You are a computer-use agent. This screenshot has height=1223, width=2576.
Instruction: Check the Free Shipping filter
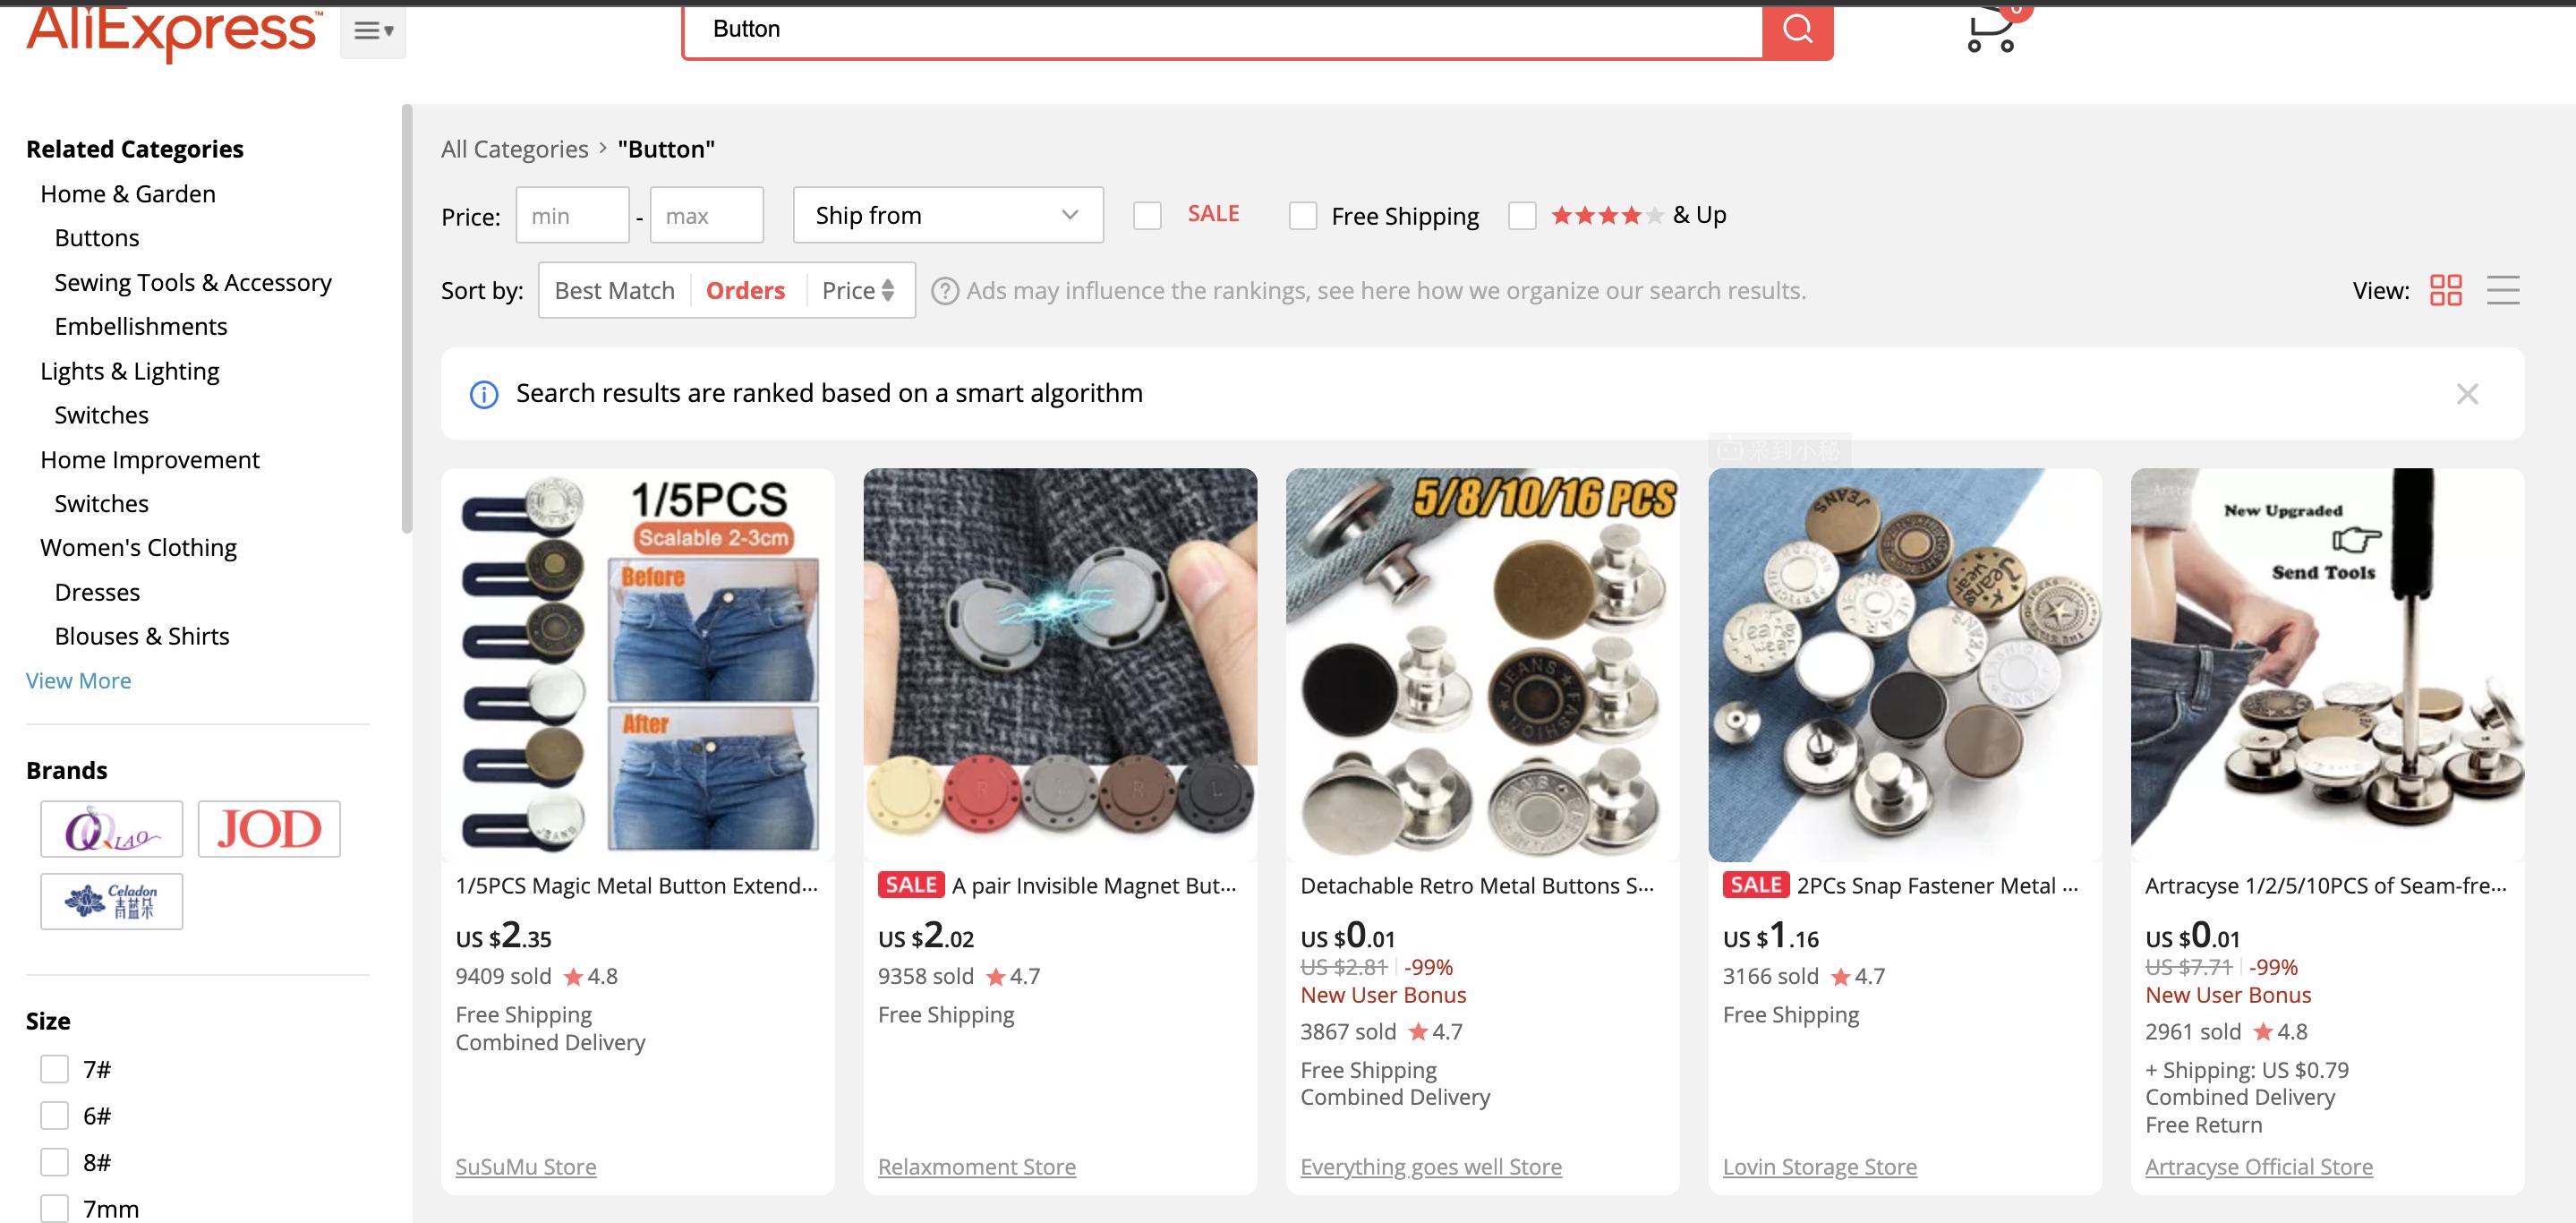(x=1303, y=216)
